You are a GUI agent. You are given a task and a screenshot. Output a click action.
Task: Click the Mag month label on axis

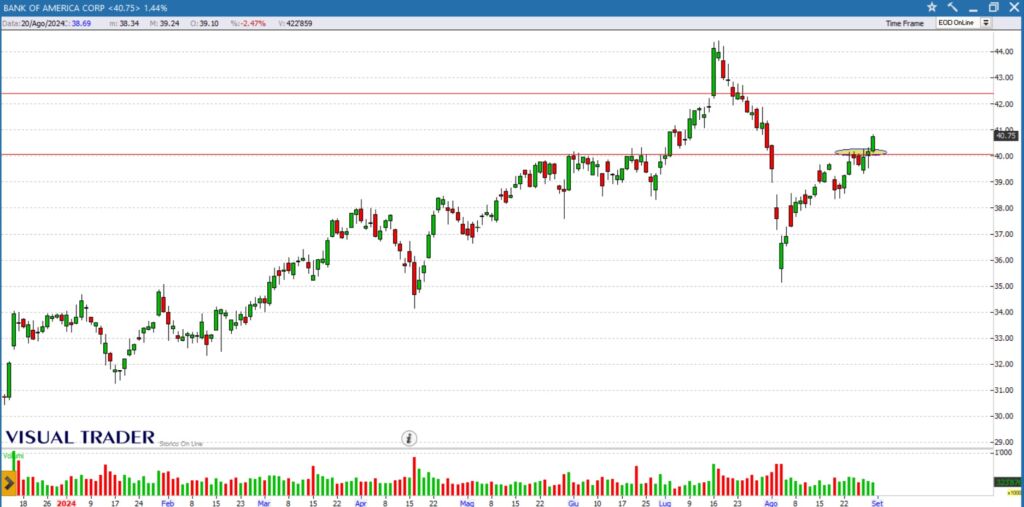466,503
